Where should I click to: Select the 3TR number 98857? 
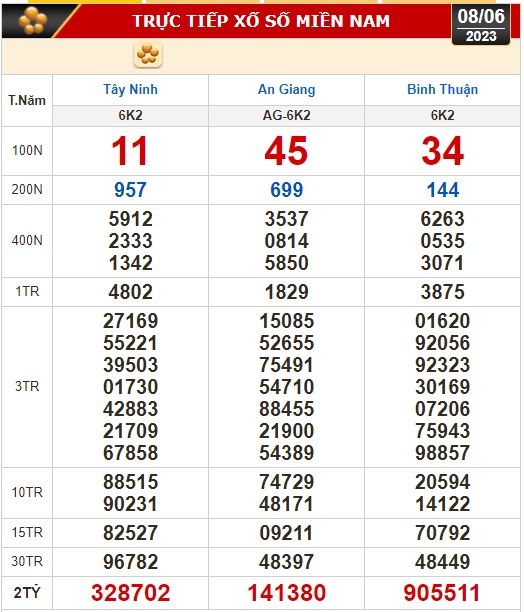pyautogui.click(x=442, y=453)
